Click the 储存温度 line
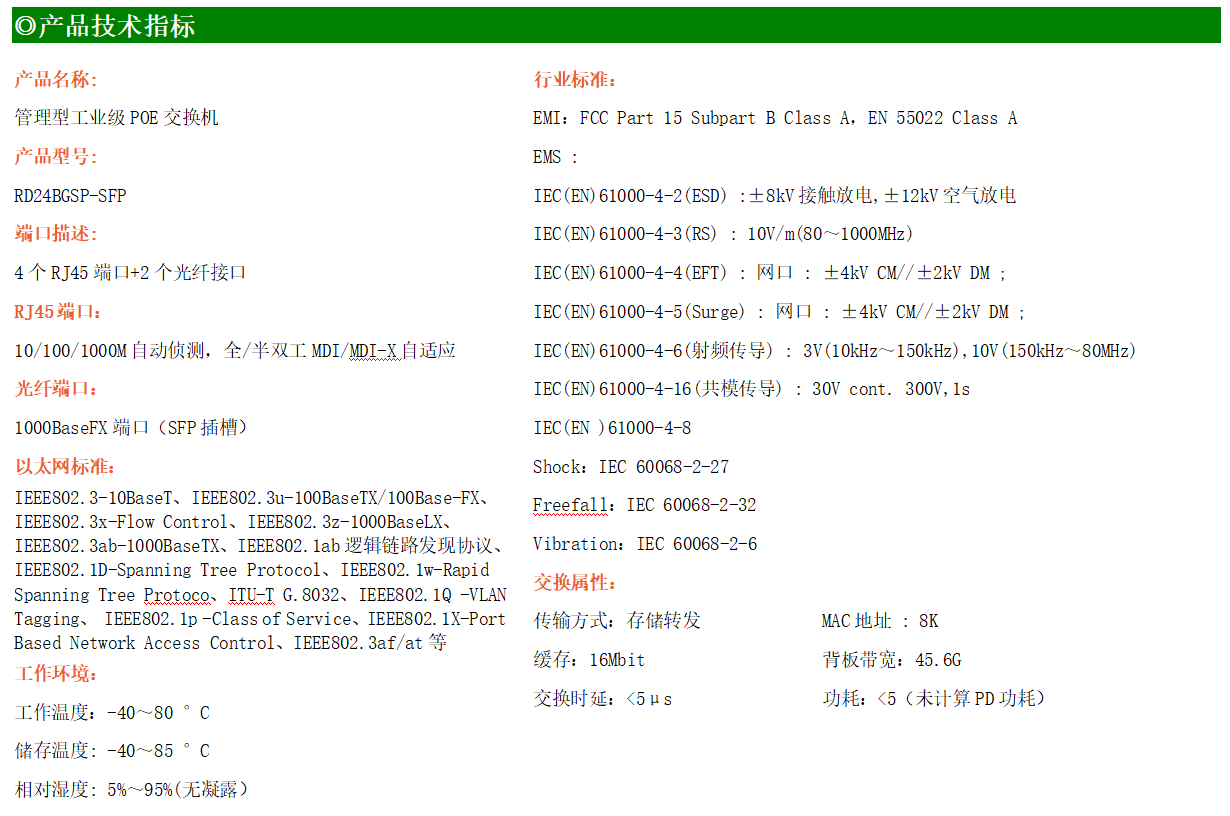 click(112, 751)
